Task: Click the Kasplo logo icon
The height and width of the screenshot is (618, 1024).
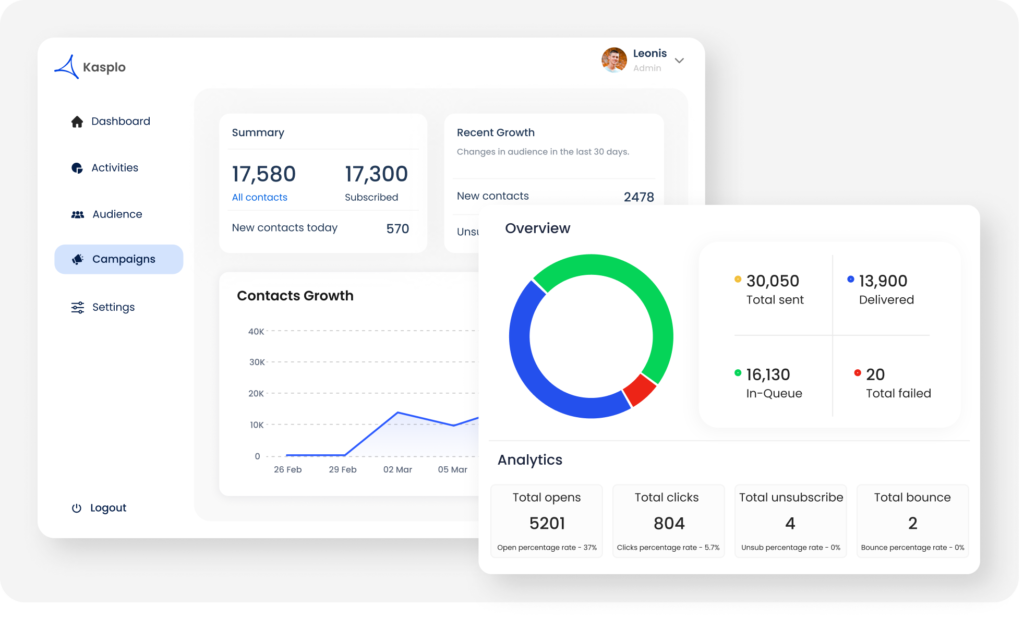Action: (66, 67)
